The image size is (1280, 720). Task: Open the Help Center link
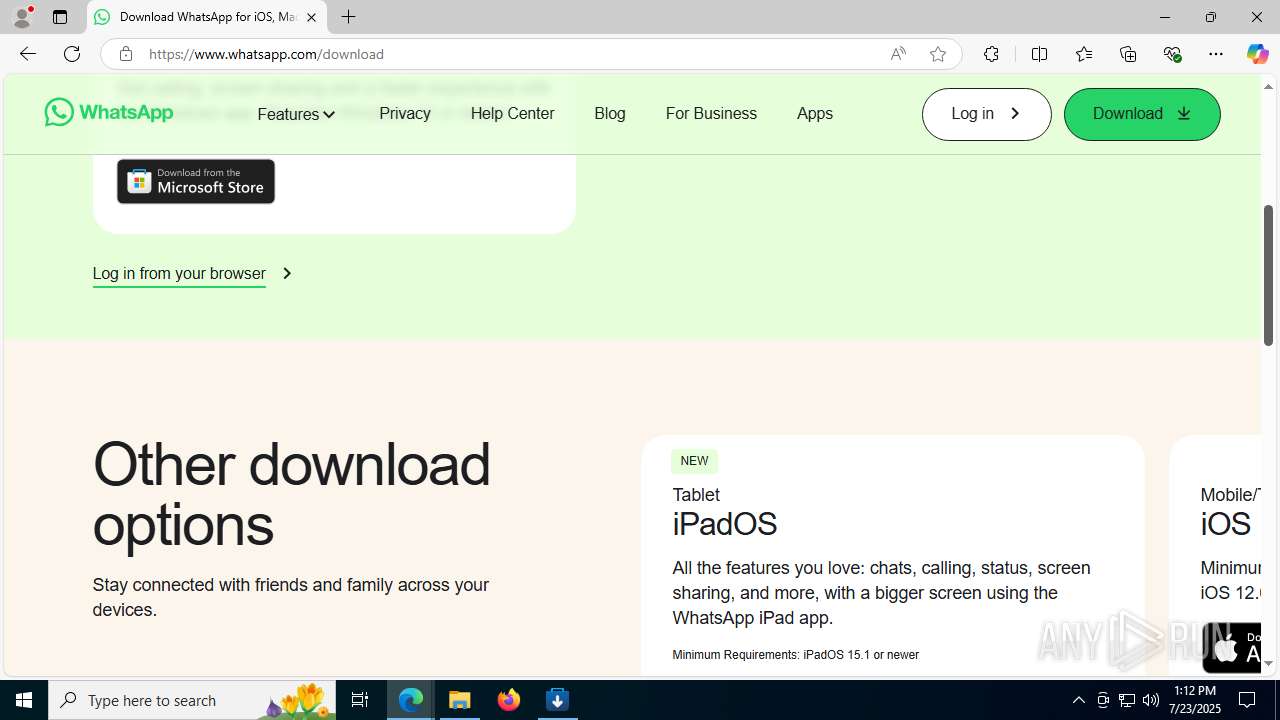(x=512, y=113)
